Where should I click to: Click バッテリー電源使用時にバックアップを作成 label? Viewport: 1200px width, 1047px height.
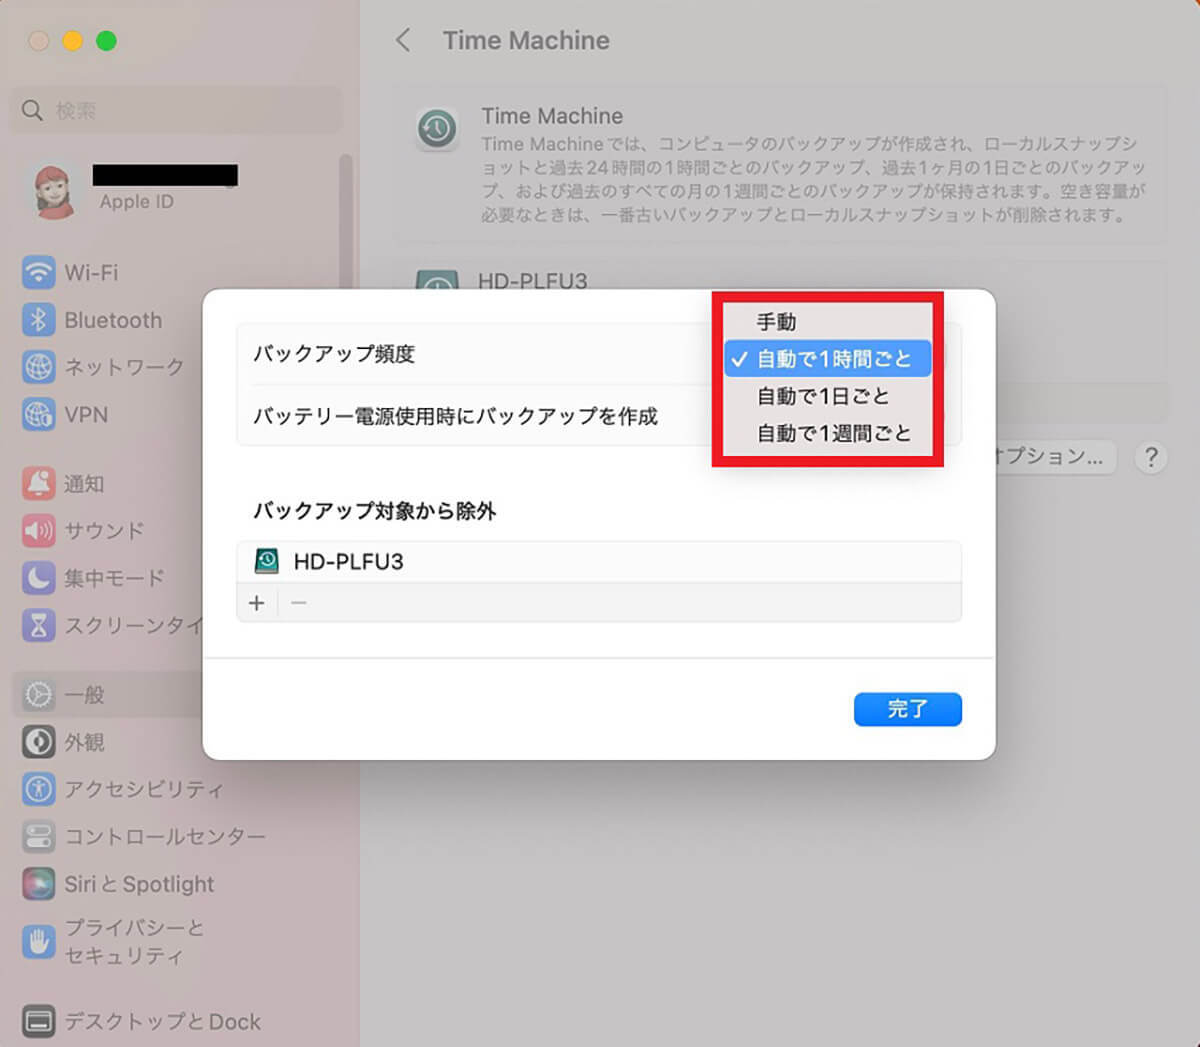point(455,416)
